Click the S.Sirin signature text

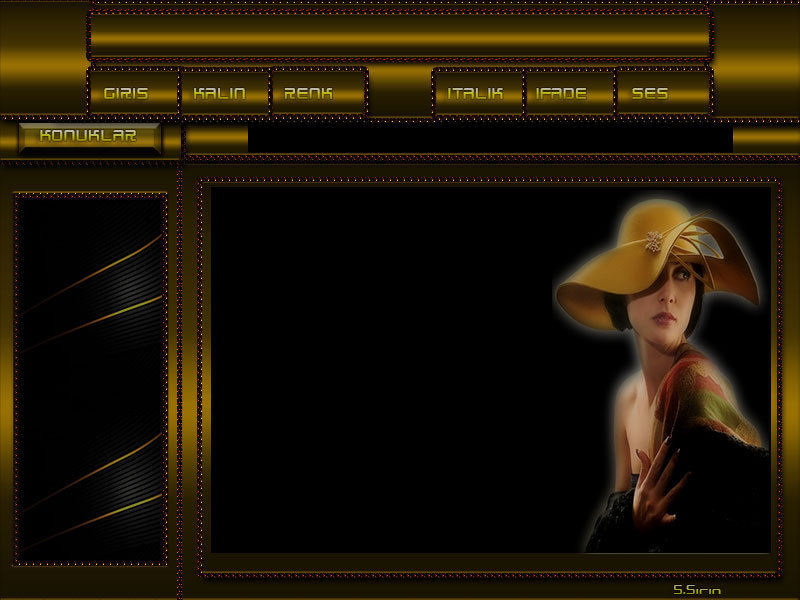point(697,590)
